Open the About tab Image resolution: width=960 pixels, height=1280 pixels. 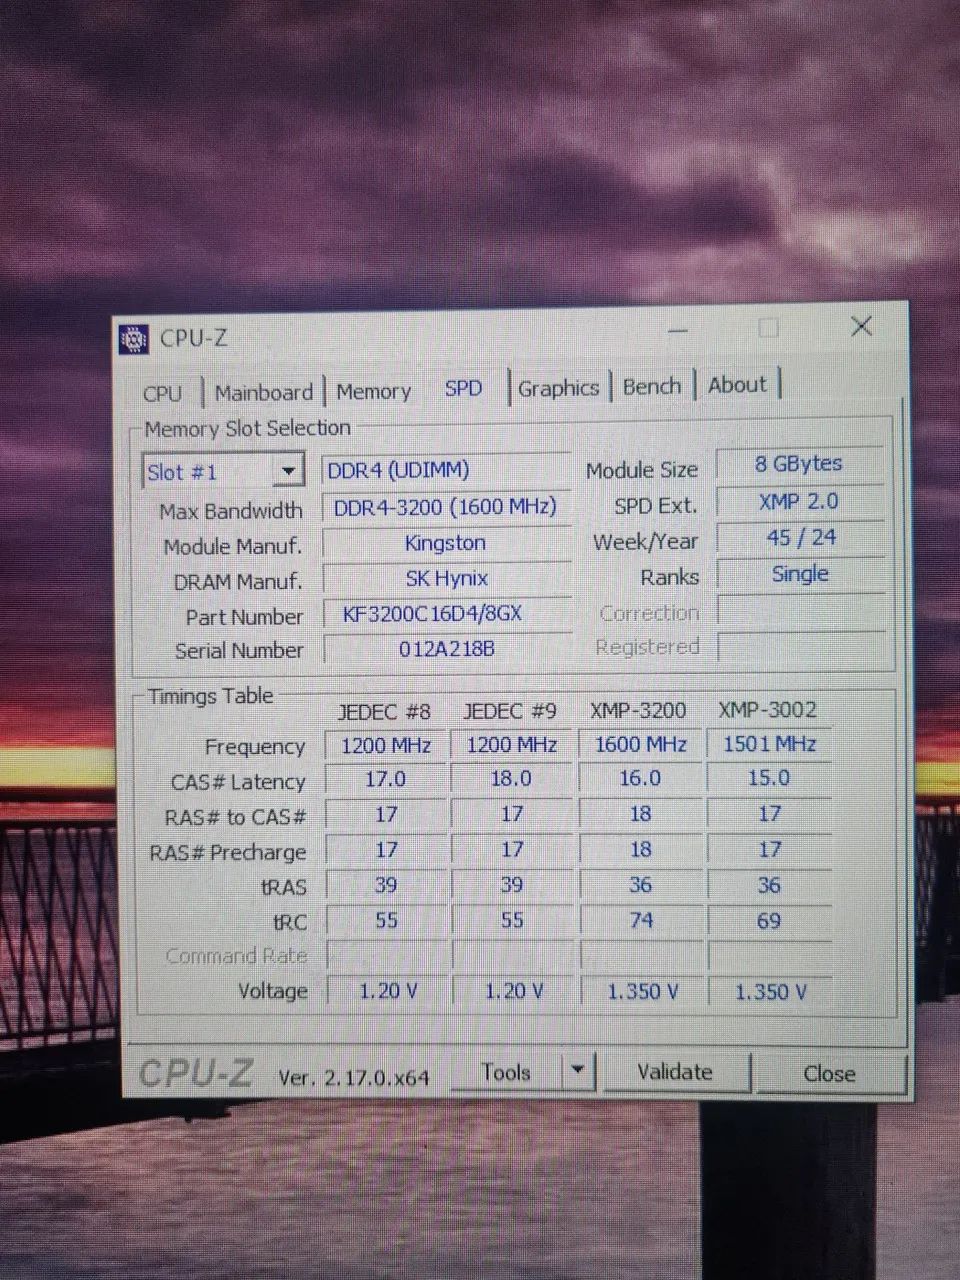click(x=736, y=385)
